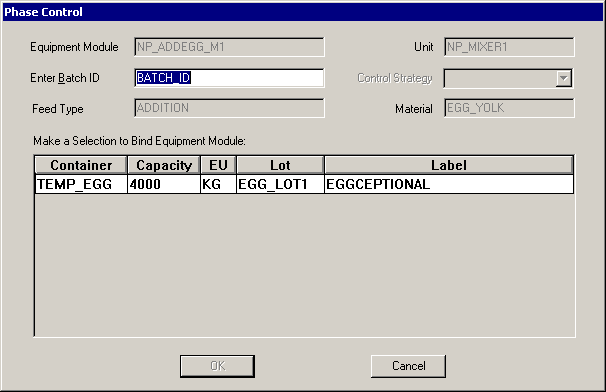Click the EGGCEPTIONAL label cell
This screenshot has width=606, height=392.
pos(449,184)
